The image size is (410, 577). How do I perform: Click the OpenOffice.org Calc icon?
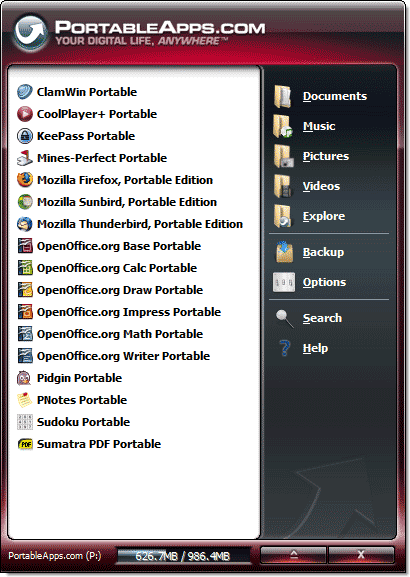25,268
